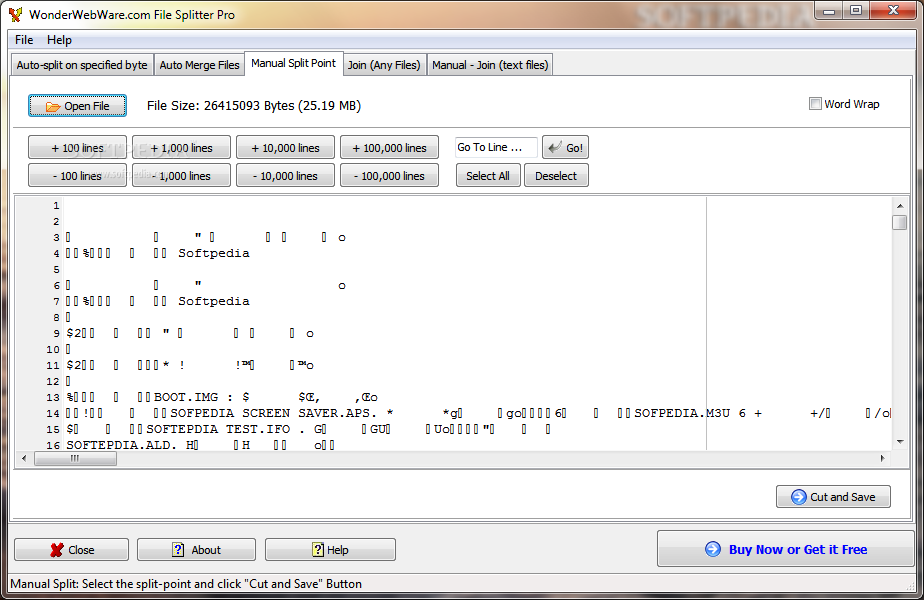Click the Manual Split status bar message
The height and width of the screenshot is (600, 924).
click(186, 583)
